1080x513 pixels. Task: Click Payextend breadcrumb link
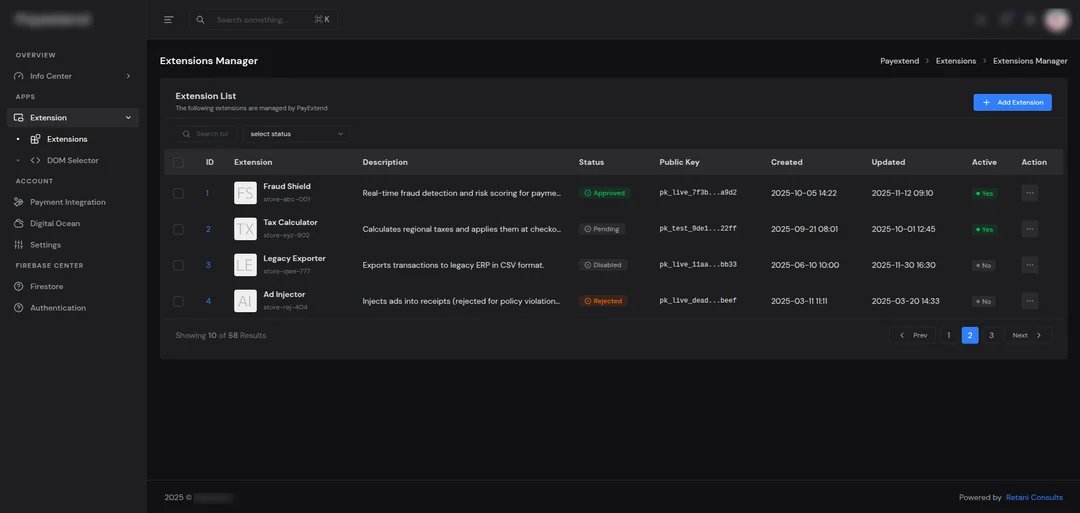tap(900, 61)
